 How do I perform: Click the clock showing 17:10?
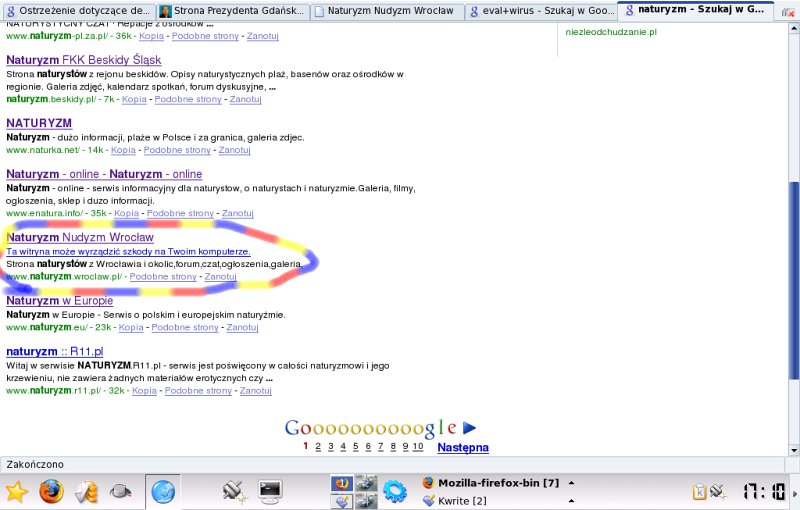pyautogui.click(x=763, y=491)
